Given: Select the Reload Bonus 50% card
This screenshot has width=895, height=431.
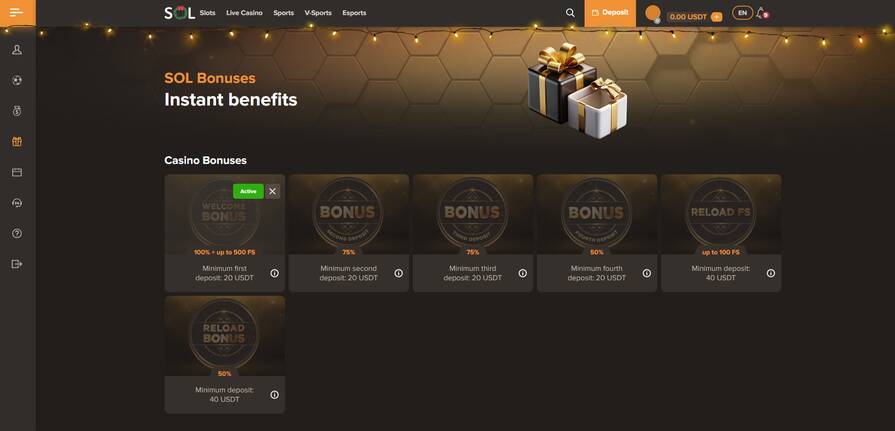Looking at the screenshot, I should pos(225,354).
